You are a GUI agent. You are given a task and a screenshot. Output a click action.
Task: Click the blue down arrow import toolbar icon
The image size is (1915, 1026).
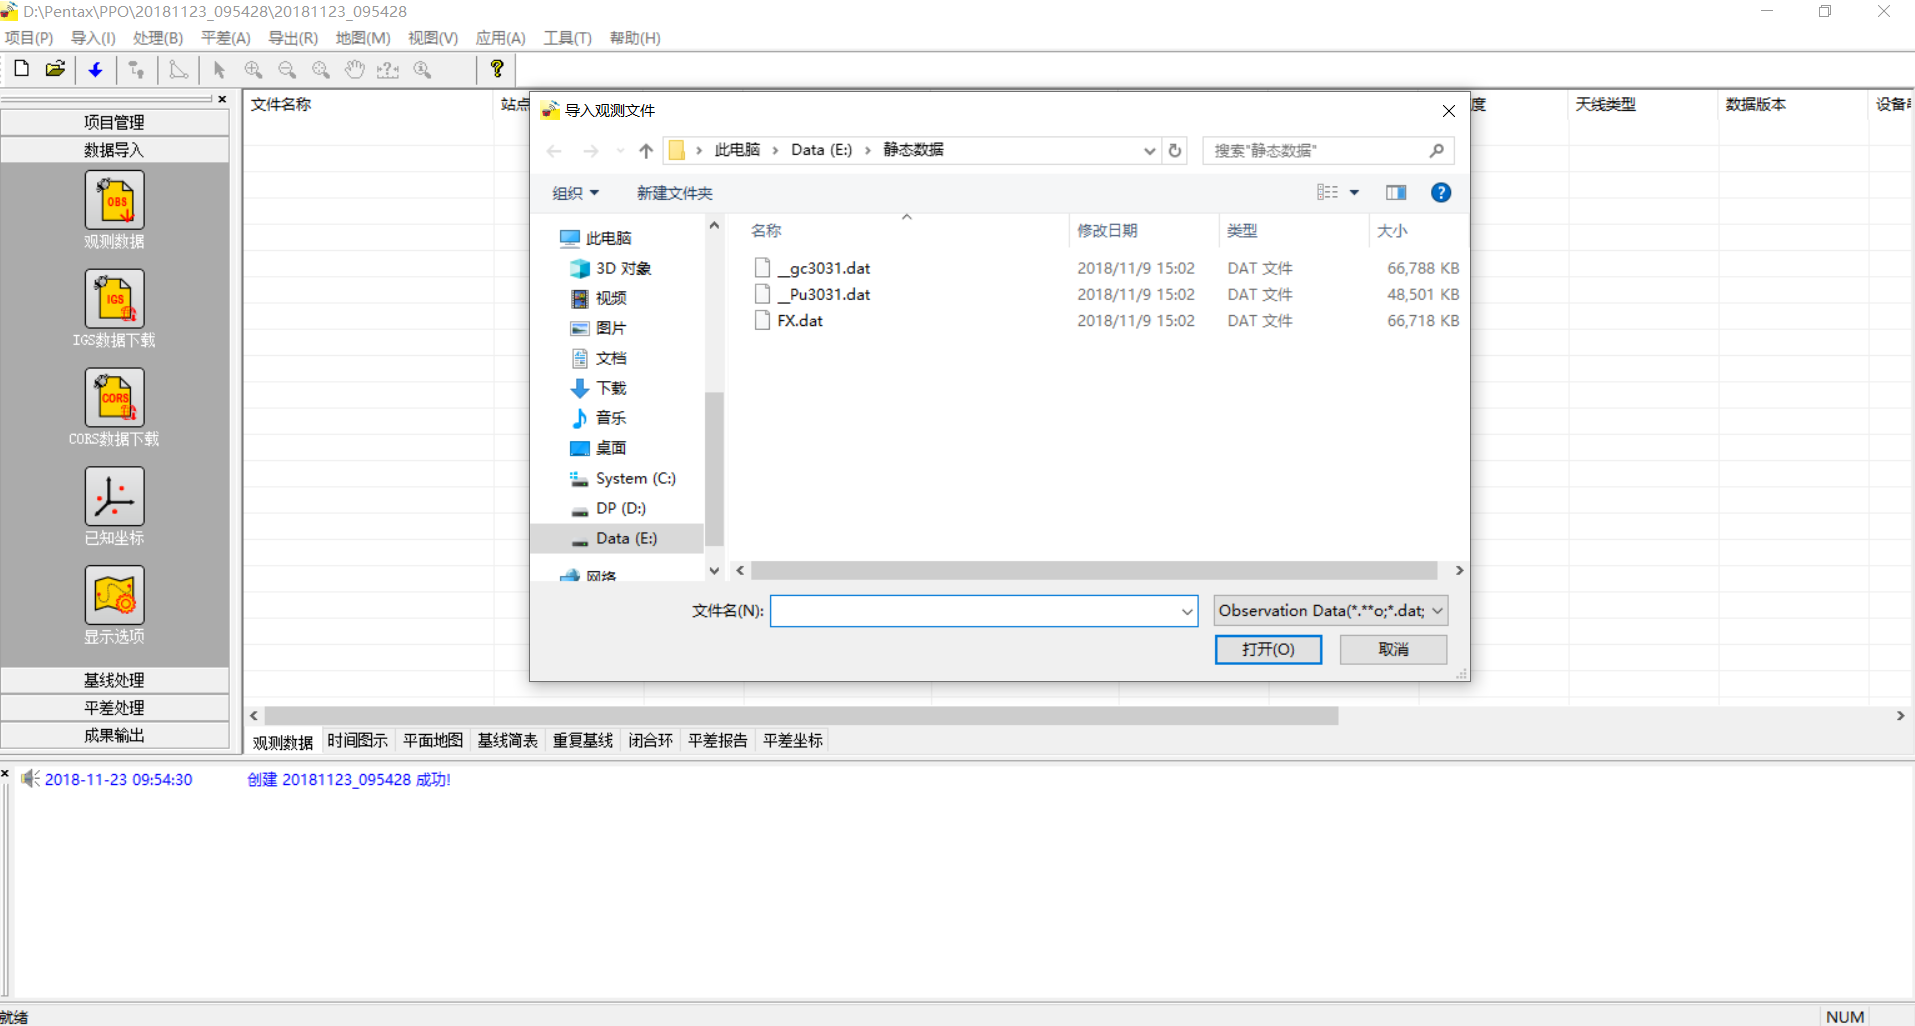(95, 69)
